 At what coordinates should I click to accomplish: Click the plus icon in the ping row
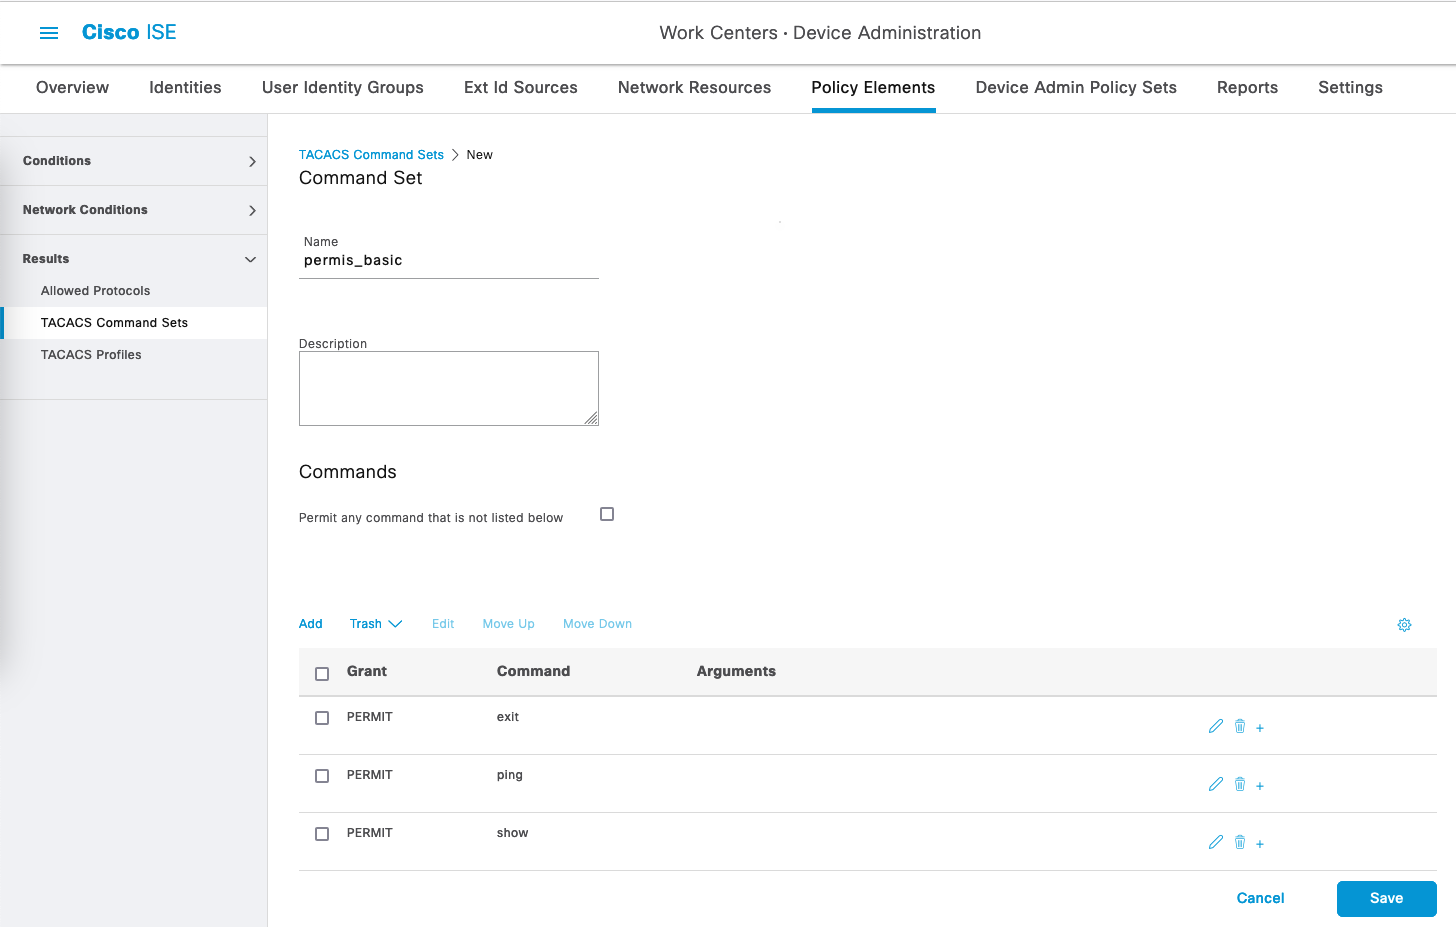pos(1260,786)
